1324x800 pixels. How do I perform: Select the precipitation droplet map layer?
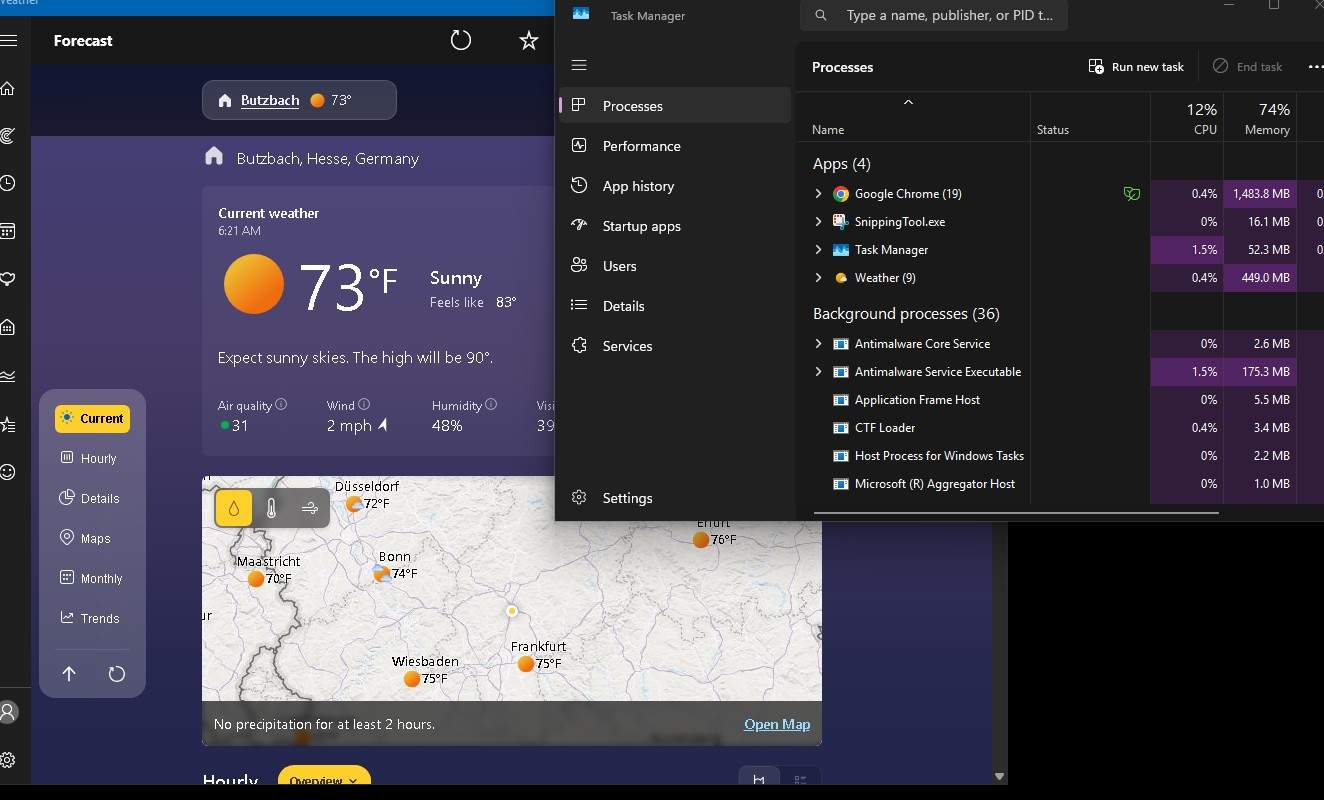tap(234, 508)
